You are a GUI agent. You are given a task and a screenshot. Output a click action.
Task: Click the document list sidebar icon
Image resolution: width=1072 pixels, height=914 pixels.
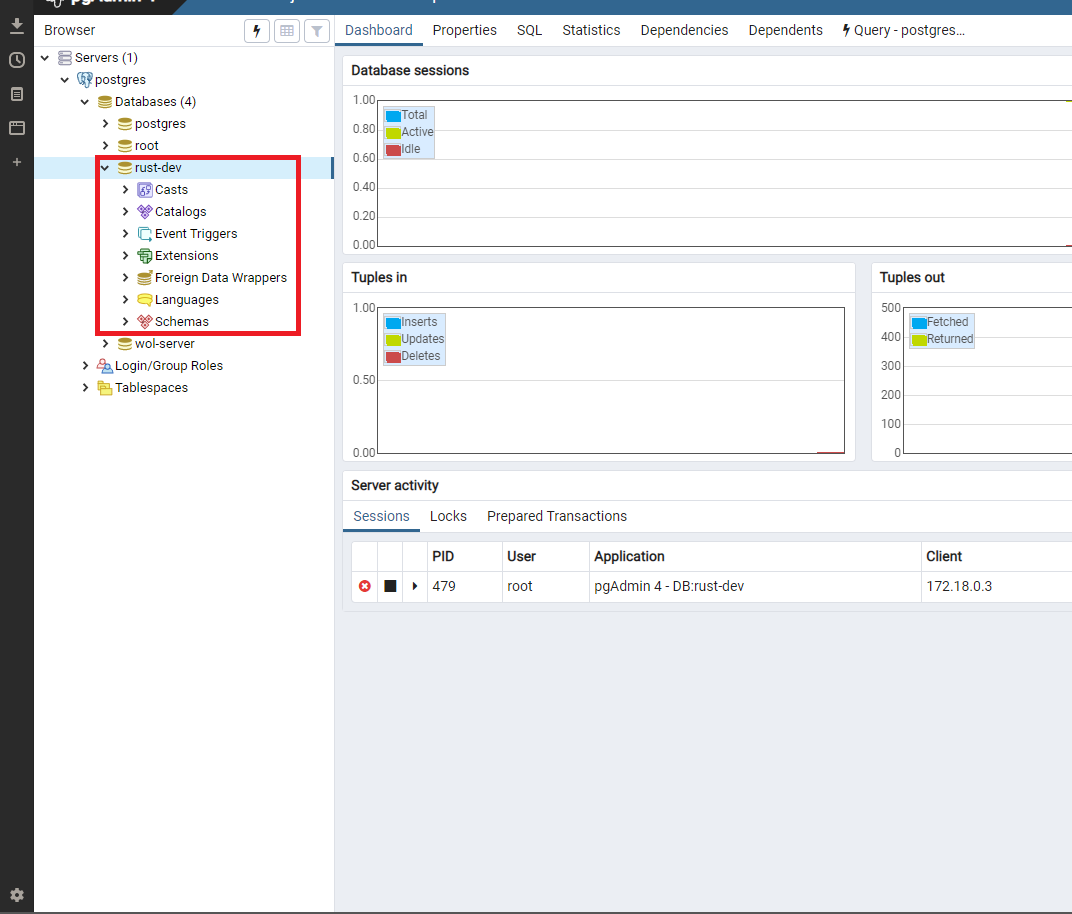[x=17, y=94]
